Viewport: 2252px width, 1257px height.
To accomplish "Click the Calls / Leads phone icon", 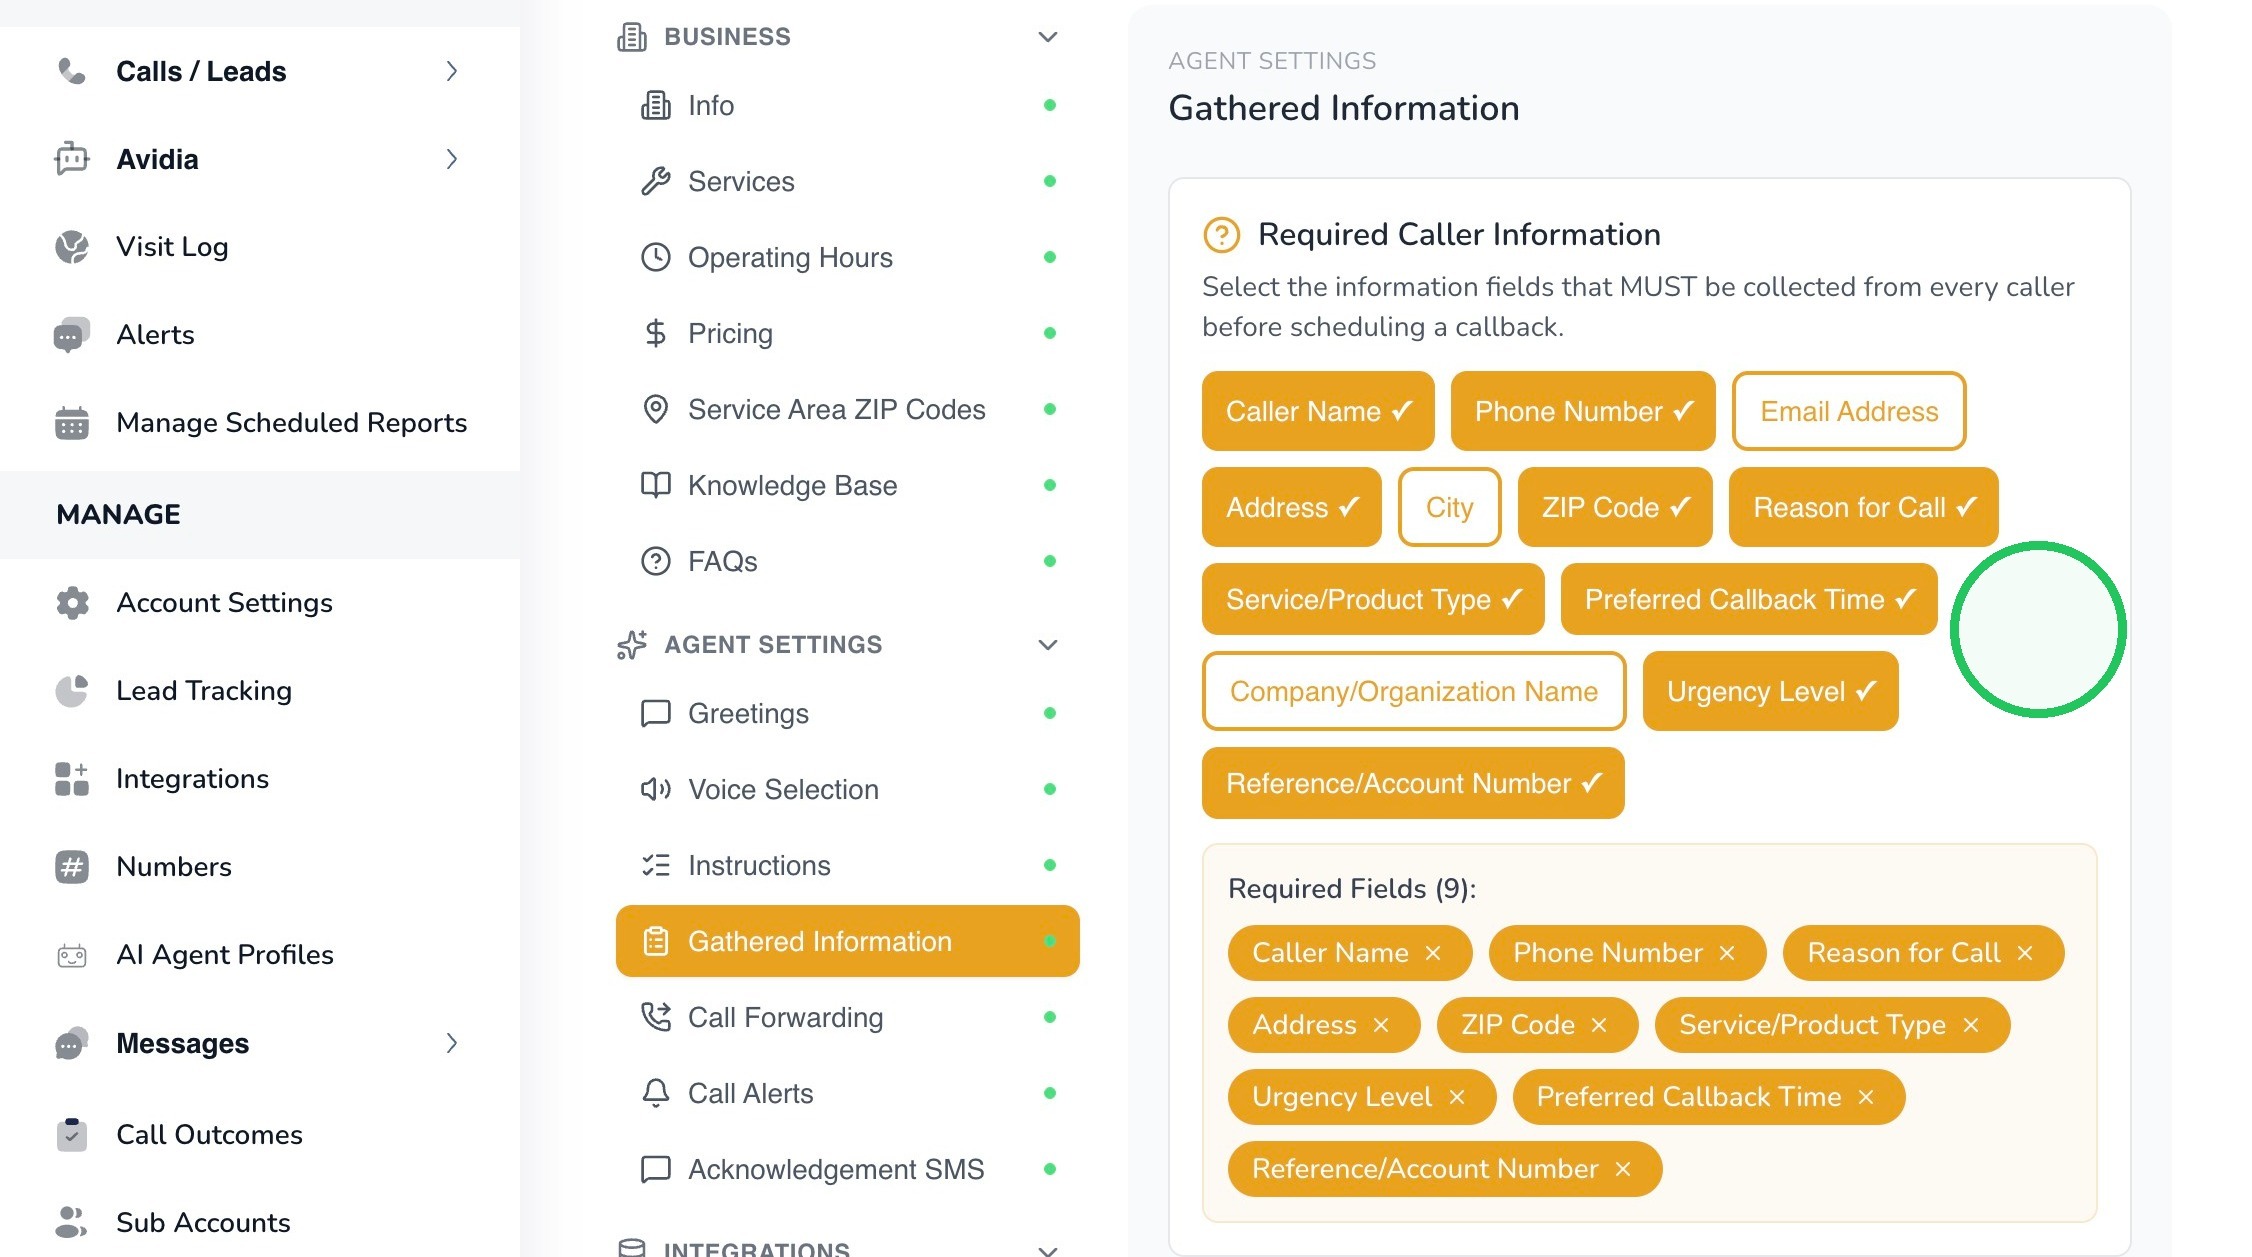I will tap(71, 71).
